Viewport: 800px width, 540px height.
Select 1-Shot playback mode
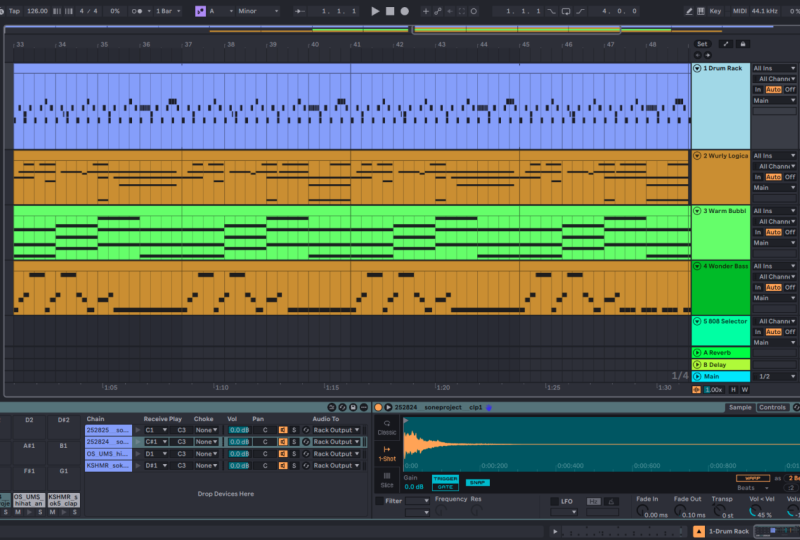[387, 454]
